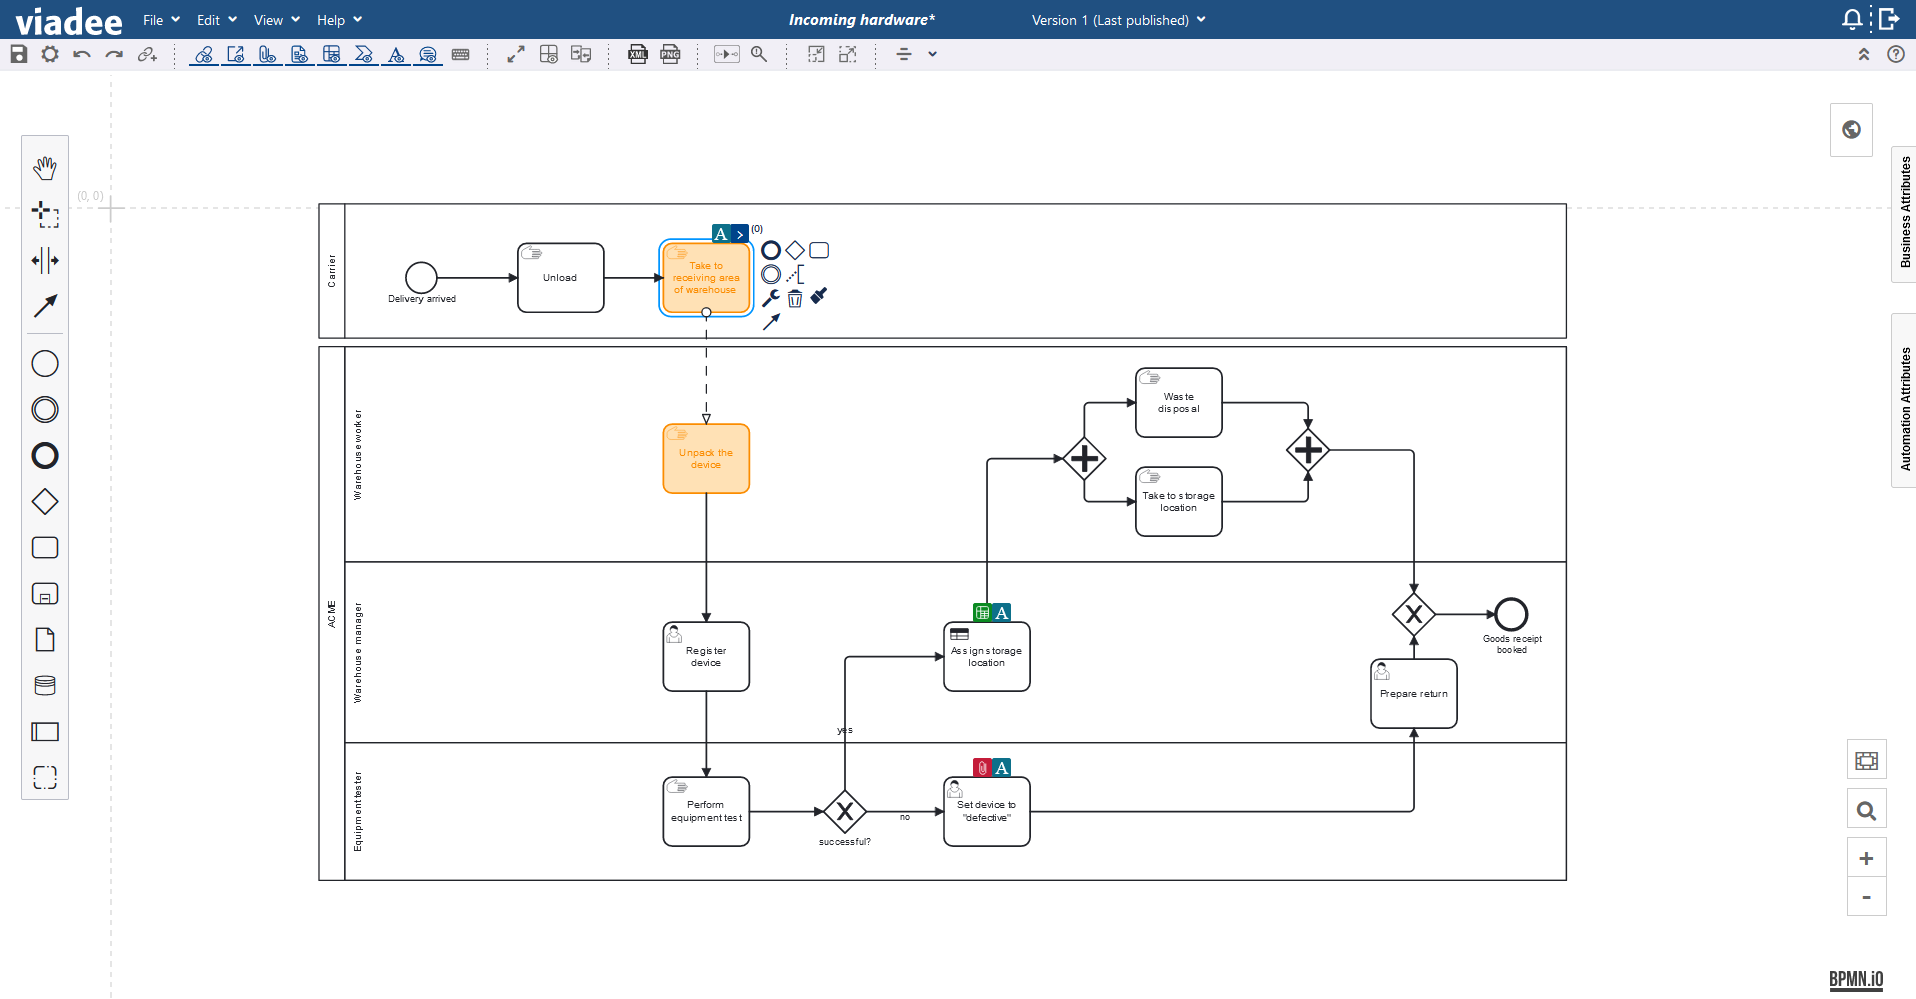1916x999 pixels.
Task: Toggle documents overlay visibility icon
Action: [300, 54]
